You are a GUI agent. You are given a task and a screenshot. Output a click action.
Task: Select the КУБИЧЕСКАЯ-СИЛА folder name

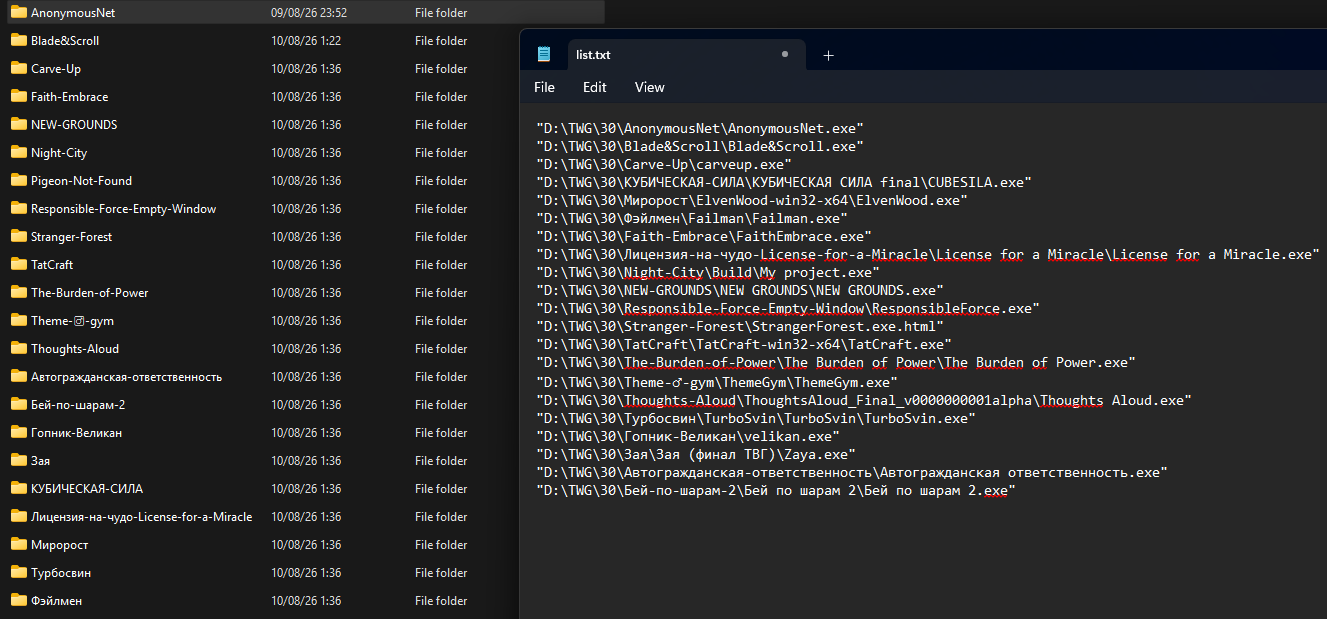coord(87,489)
